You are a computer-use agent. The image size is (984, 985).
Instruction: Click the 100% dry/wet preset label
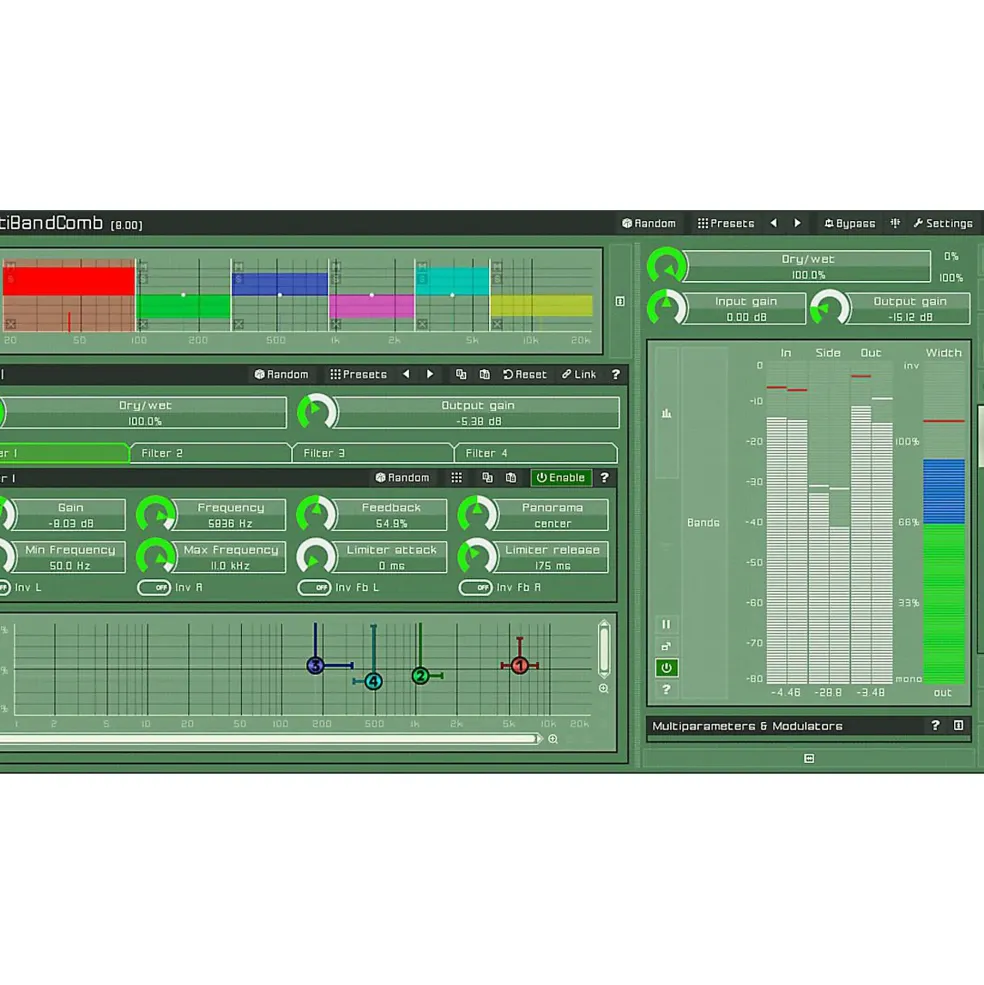tap(951, 278)
